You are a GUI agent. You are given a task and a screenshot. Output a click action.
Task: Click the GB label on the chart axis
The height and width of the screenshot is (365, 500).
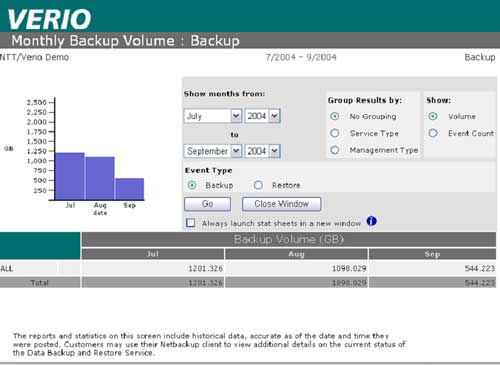click(9, 149)
